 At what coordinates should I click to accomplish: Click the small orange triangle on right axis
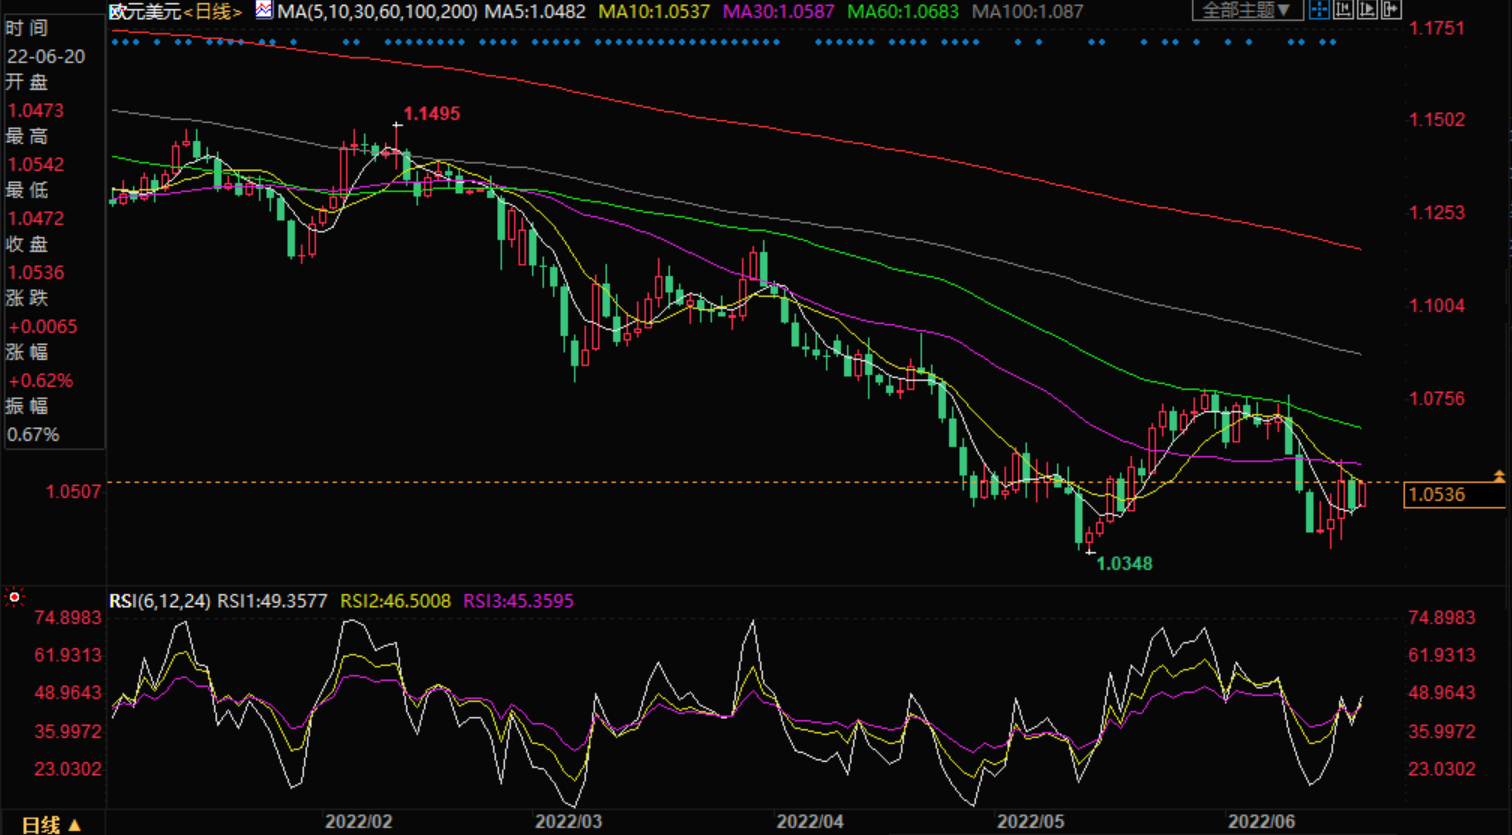coord(1498,476)
